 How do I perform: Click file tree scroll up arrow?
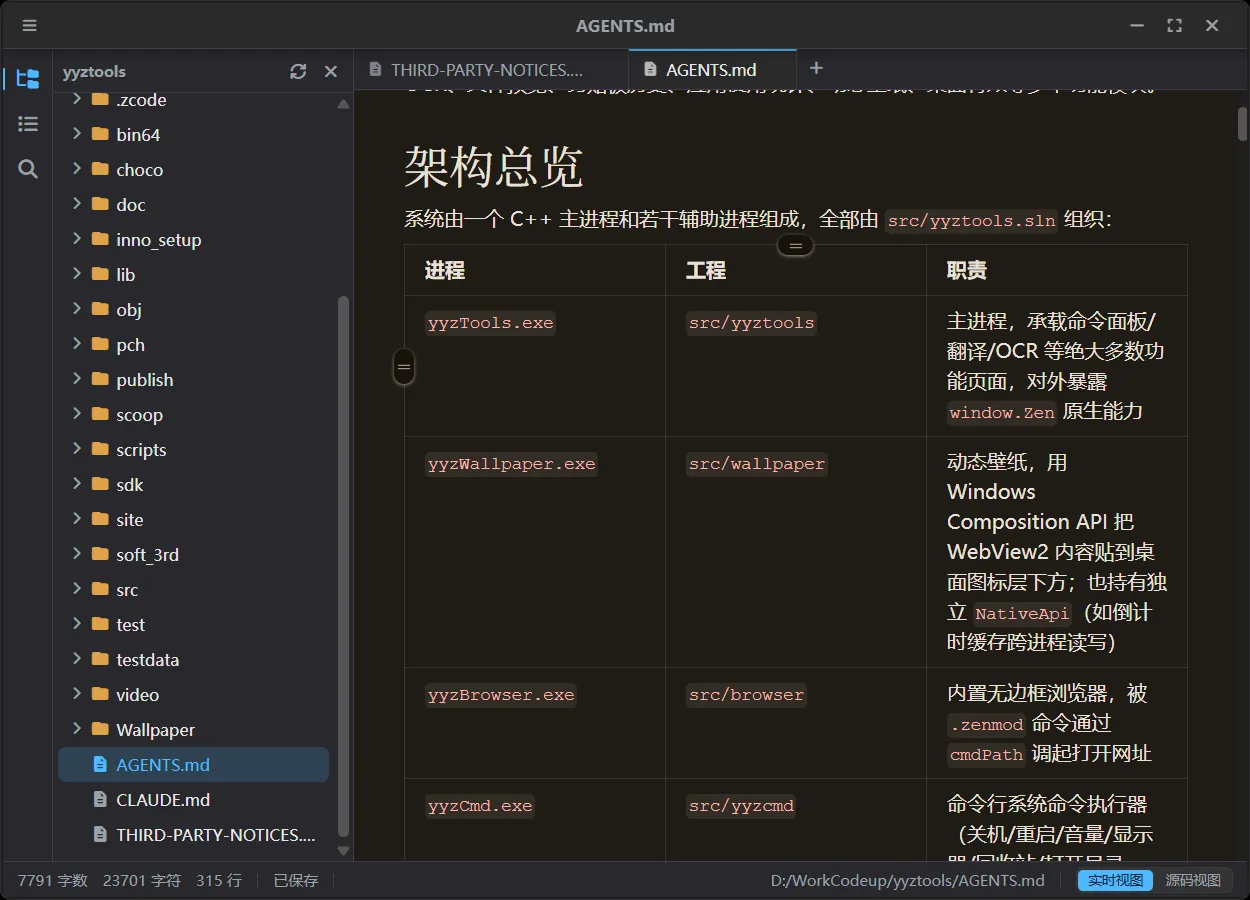[x=344, y=104]
